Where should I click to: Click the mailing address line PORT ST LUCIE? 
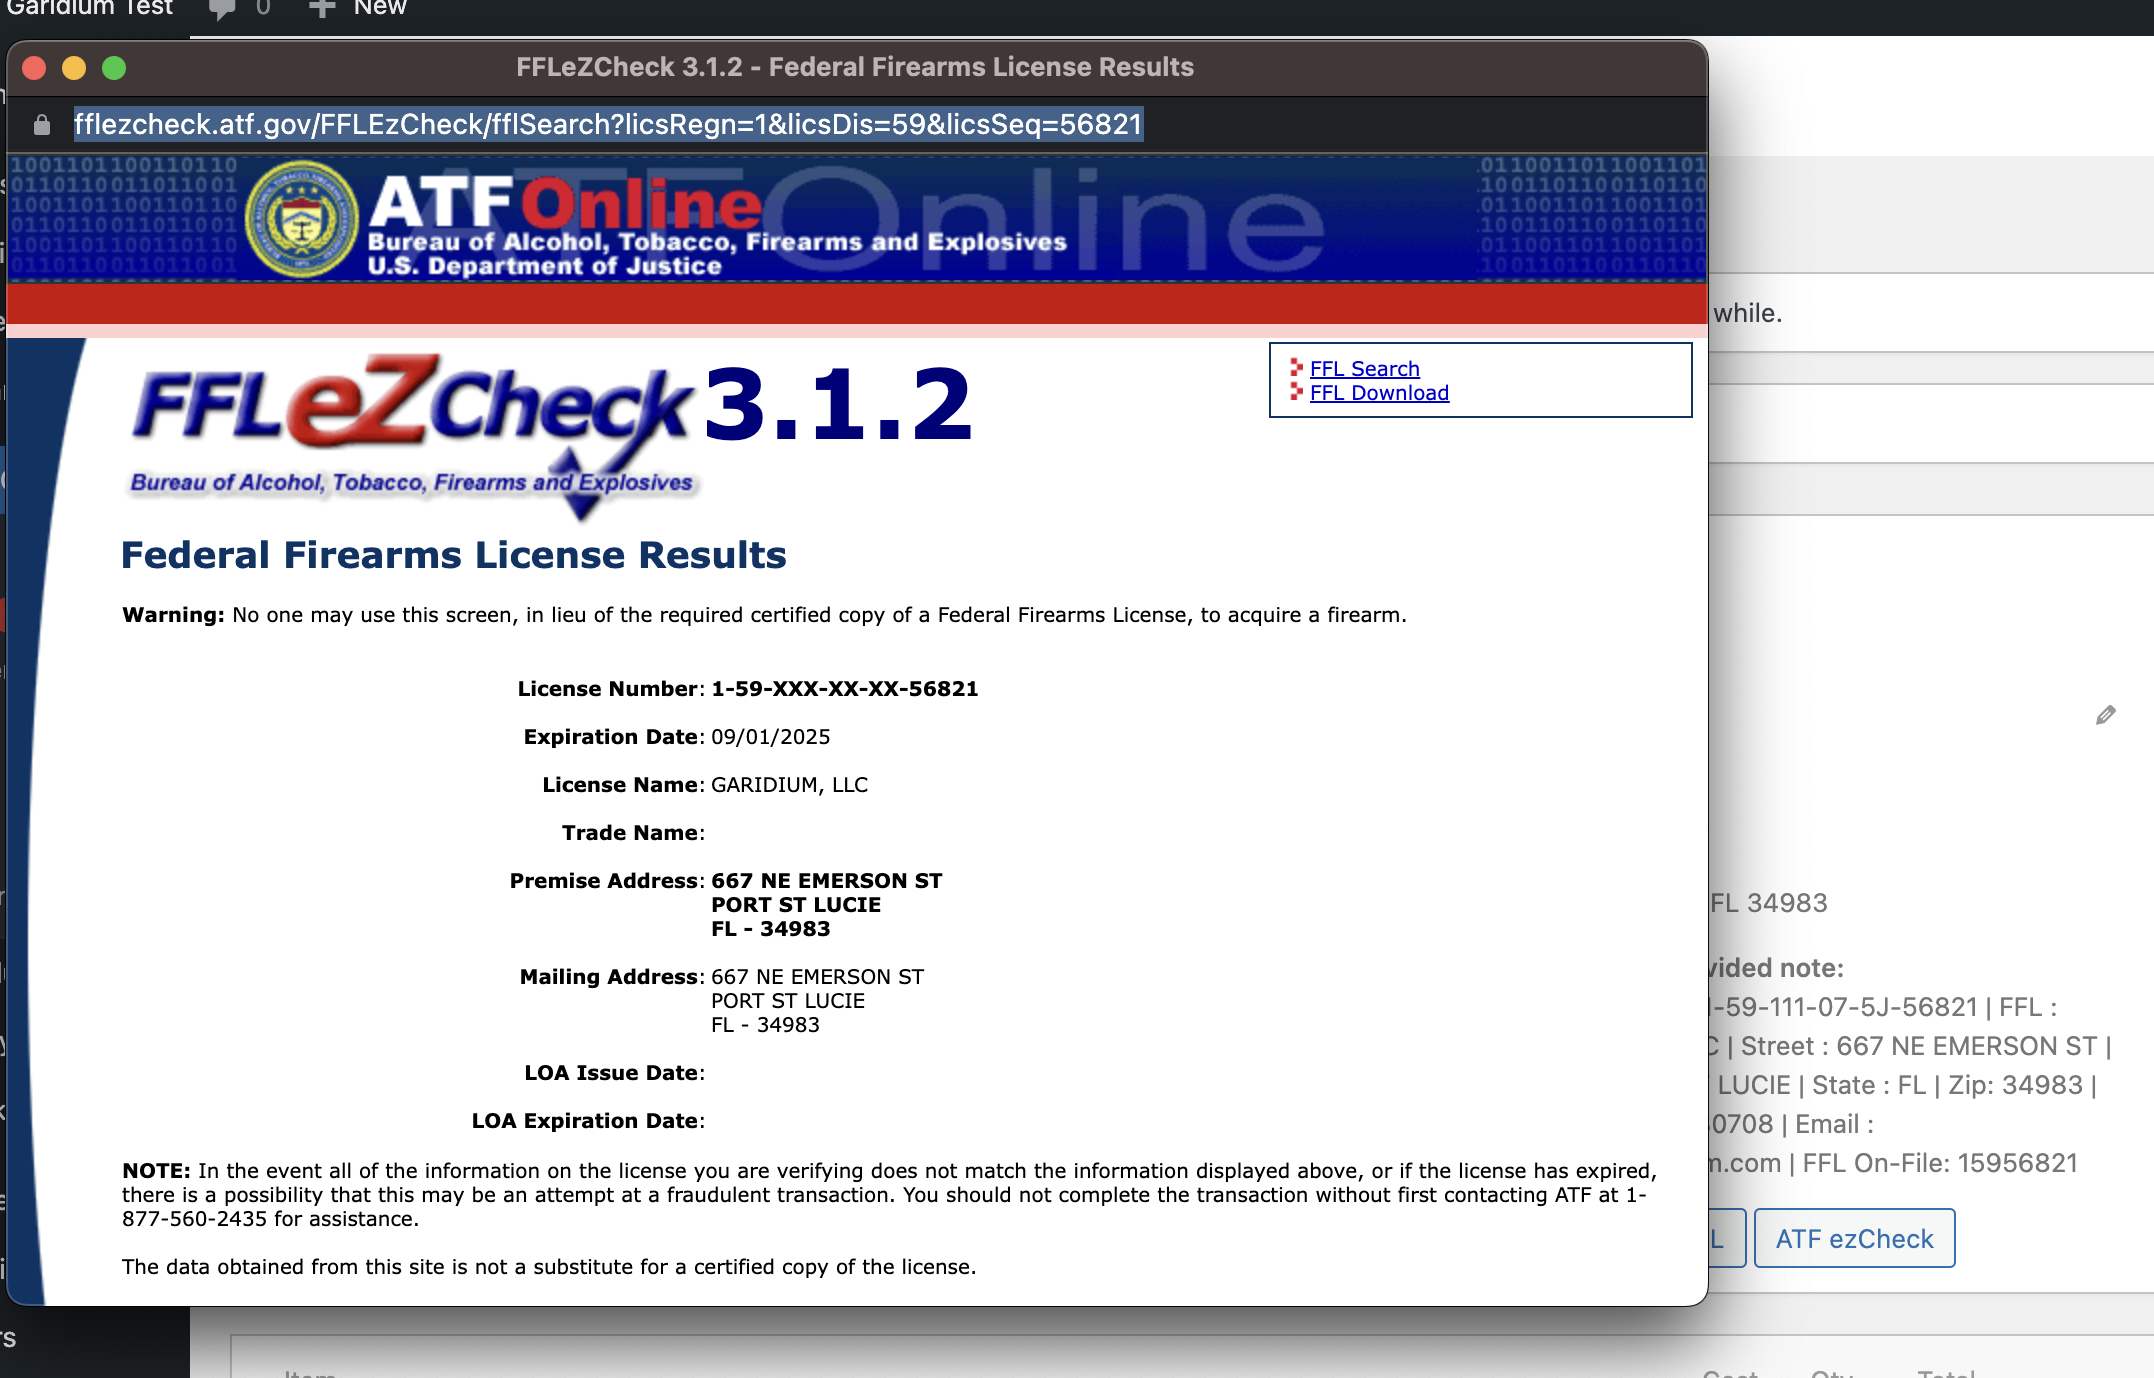[787, 1001]
